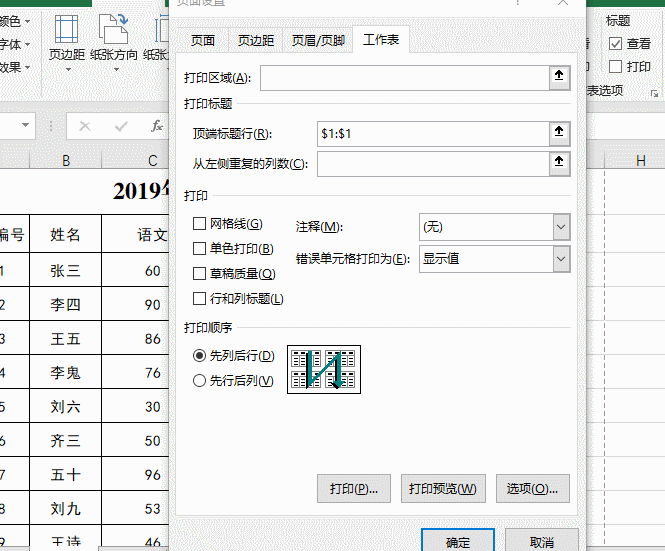Check the ribbon Headings Print (打印) checkbox
The height and width of the screenshot is (551, 665).
(x=615, y=67)
